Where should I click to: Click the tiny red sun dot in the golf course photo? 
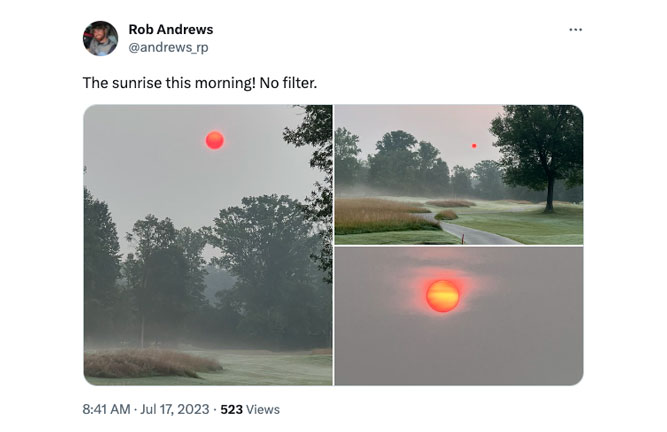click(474, 146)
